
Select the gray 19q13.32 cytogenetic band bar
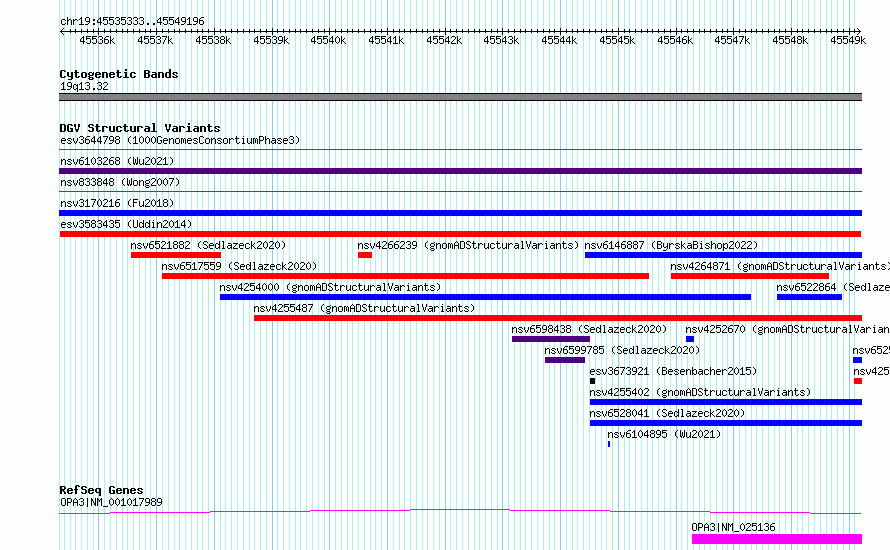pyautogui.click(x=460, y=97)
